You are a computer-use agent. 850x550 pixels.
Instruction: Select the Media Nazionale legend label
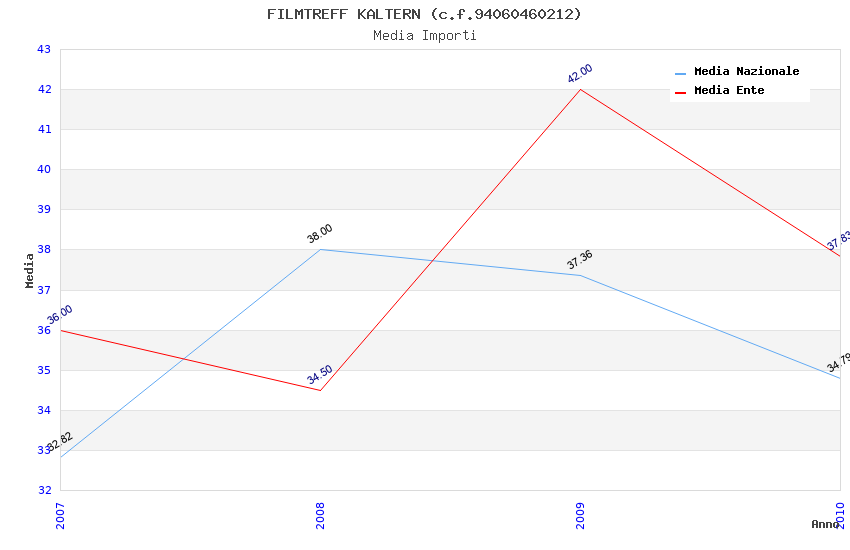pyautogui.click(x=746, y=72)
